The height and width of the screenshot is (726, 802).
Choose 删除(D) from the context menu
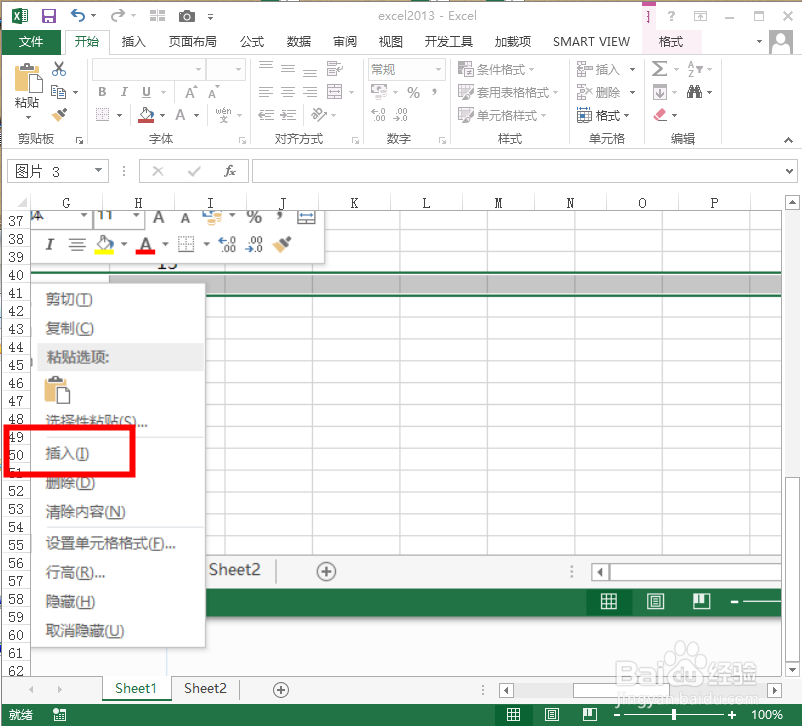tap(69, 483)
